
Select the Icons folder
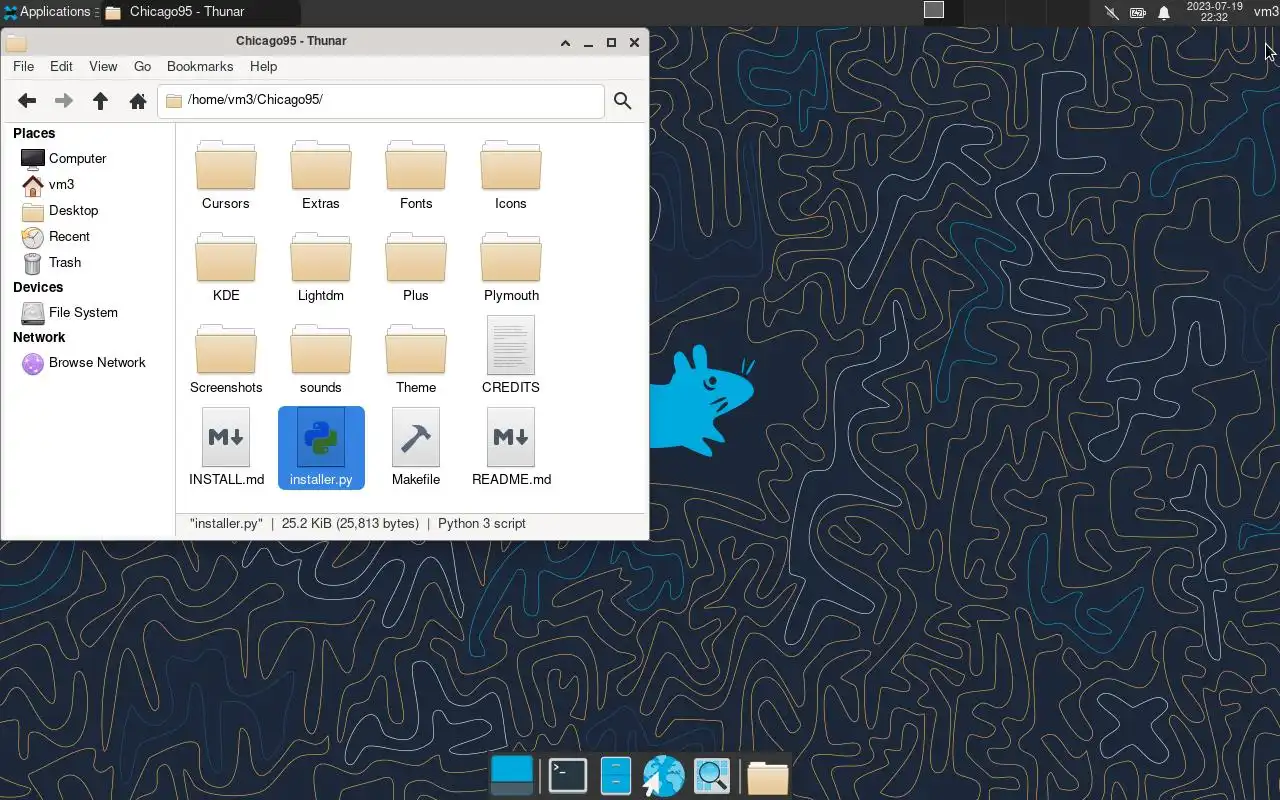click(x=511, y=175)
